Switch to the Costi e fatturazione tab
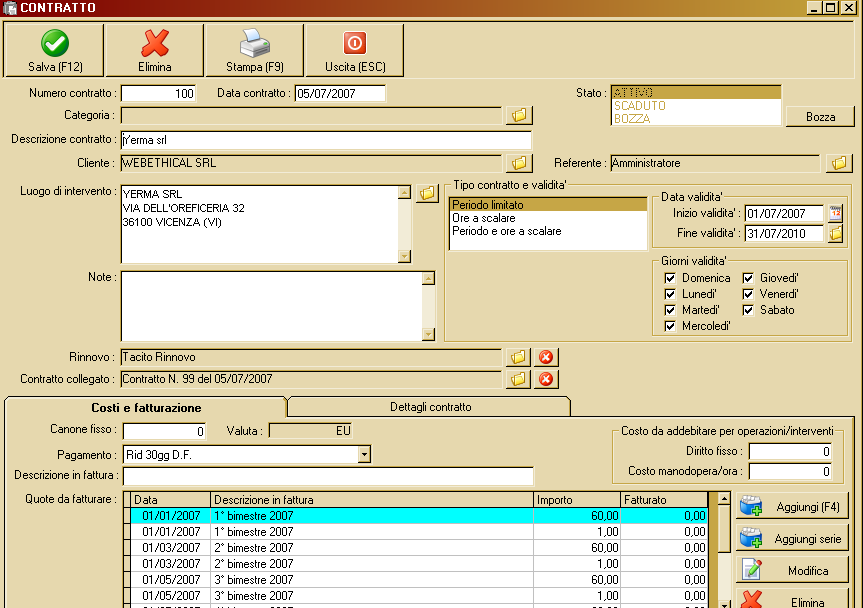The height and width of the screenshot is (608, 863). (146, 408)
